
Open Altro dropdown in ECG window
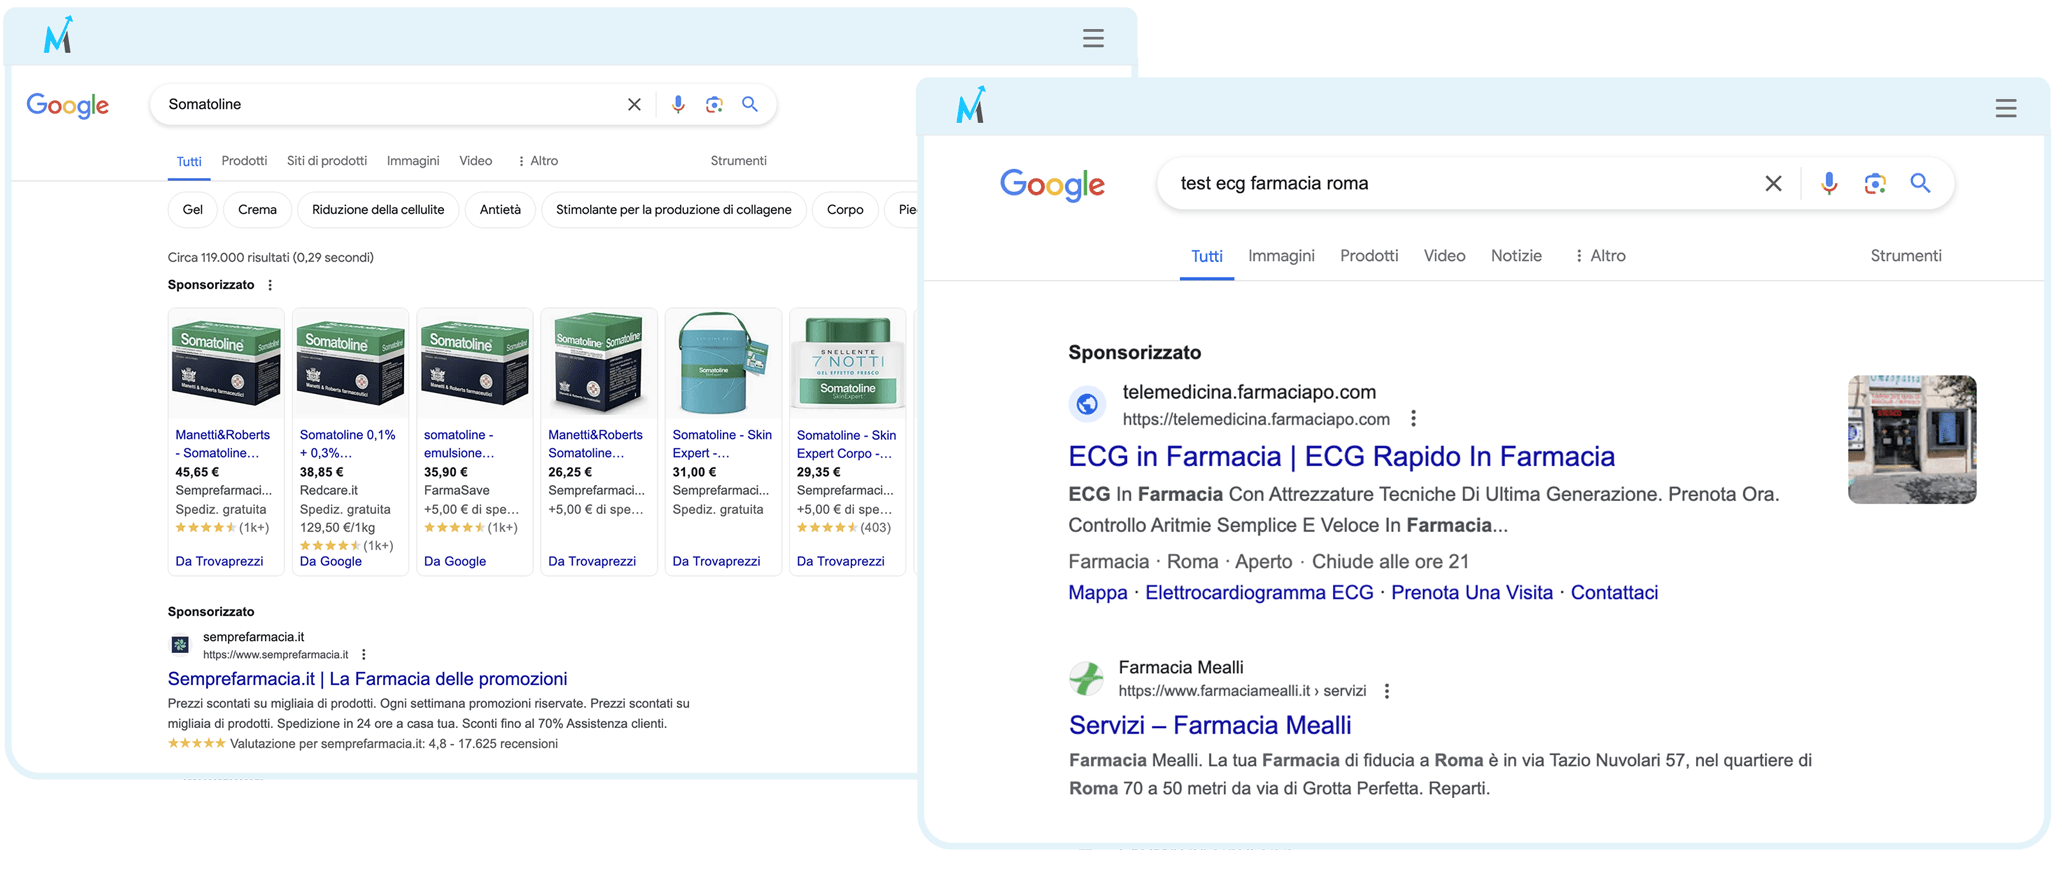pyautogui.click(x=1600, y=256)
